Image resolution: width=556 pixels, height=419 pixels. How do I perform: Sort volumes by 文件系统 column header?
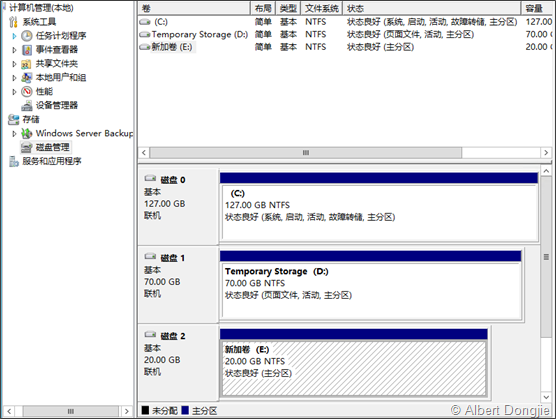[x=322, y=8]
